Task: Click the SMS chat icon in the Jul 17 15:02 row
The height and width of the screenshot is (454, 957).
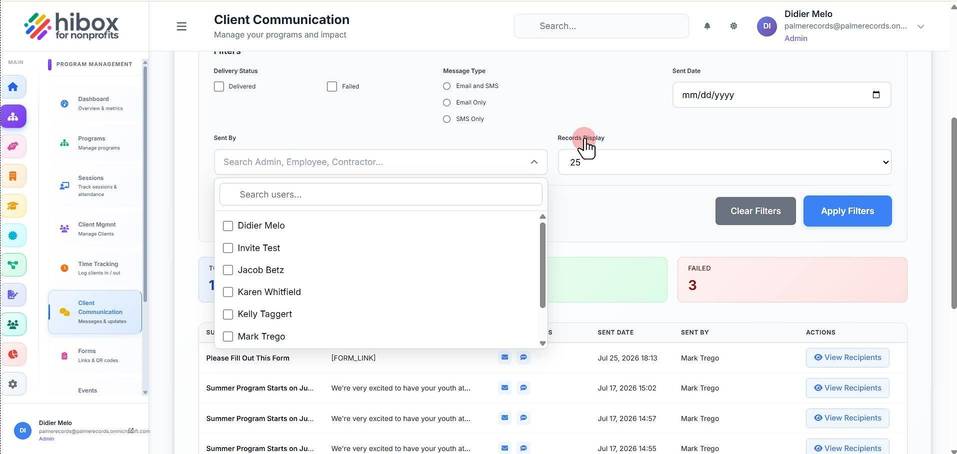Action: (x=523, y=387)
